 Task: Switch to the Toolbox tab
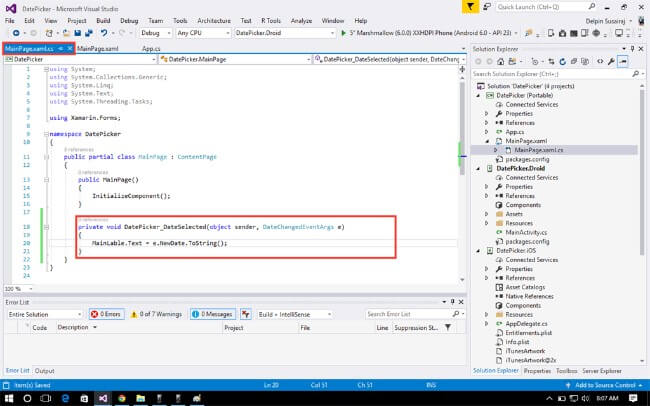click(x=566, y=371)
